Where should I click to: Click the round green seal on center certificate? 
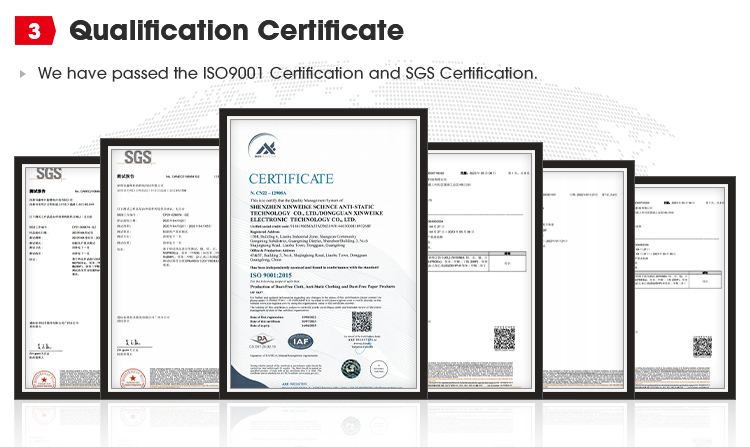[351, 367]
